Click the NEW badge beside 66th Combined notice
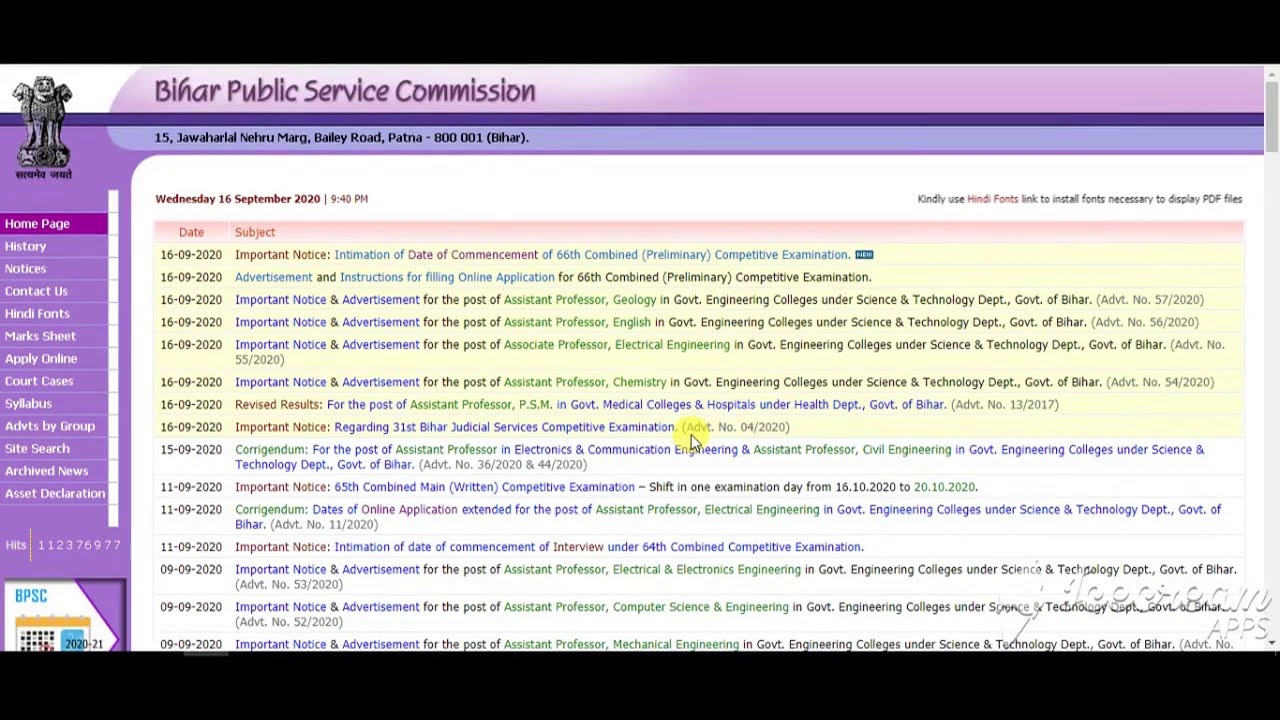This screenshot has height=720, width=1280. [864, 255]
